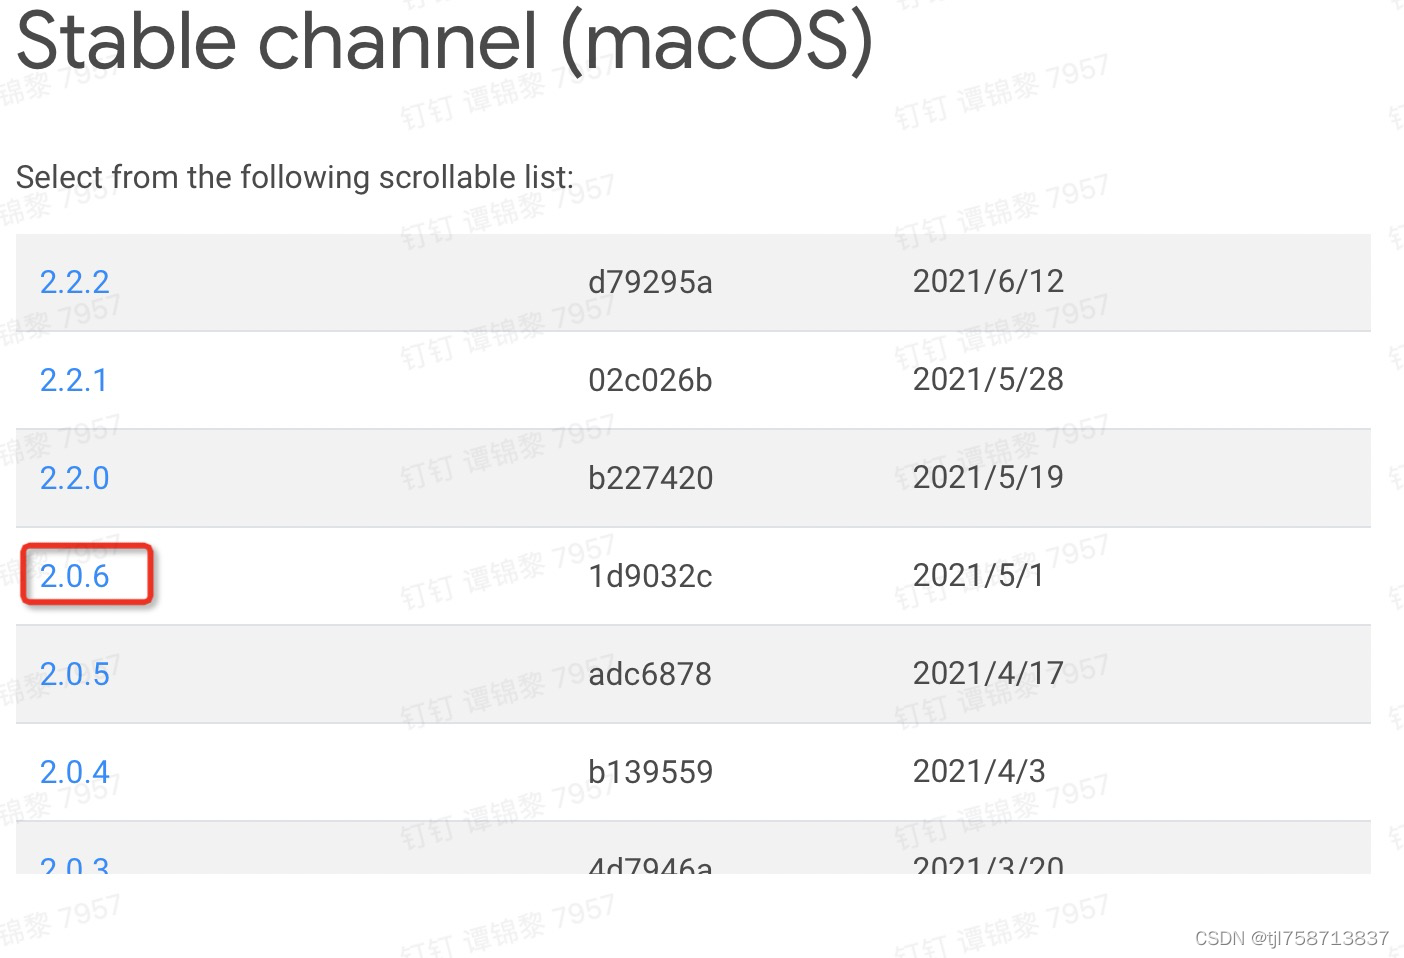Open the 2.2.1 version download link
This screenshot has width=1404, height=958.
[x=73, y=380]
